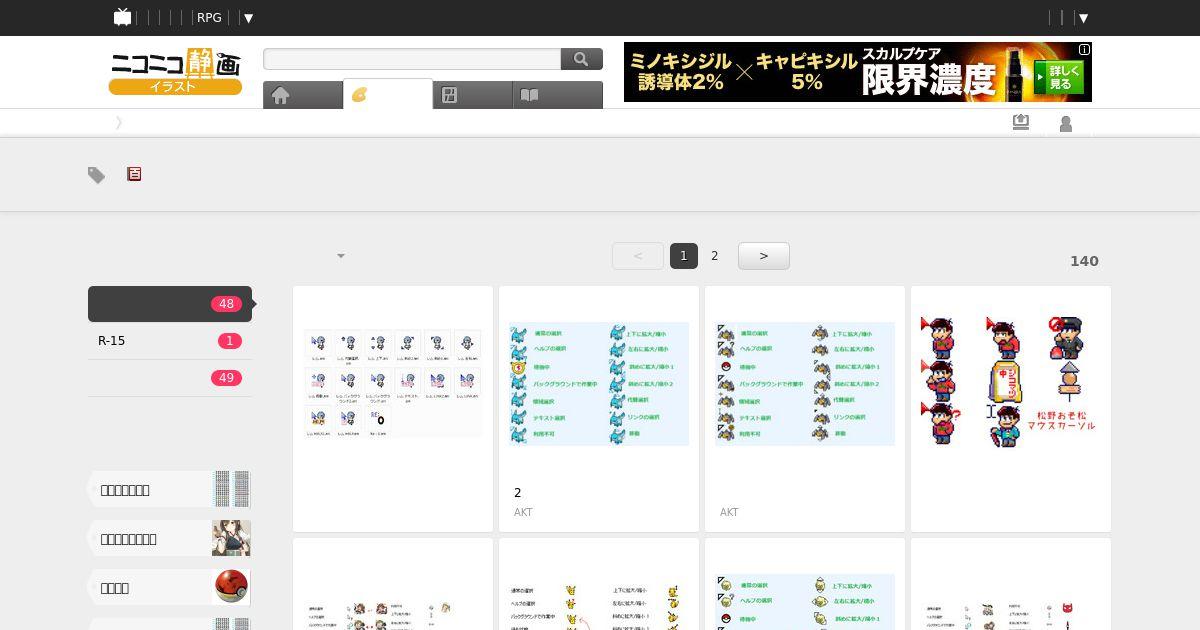Image resolution: width=1200 pixels, height=630 pixels.
Task: Filter results by R-15
Action: click(x=170, y=341)
